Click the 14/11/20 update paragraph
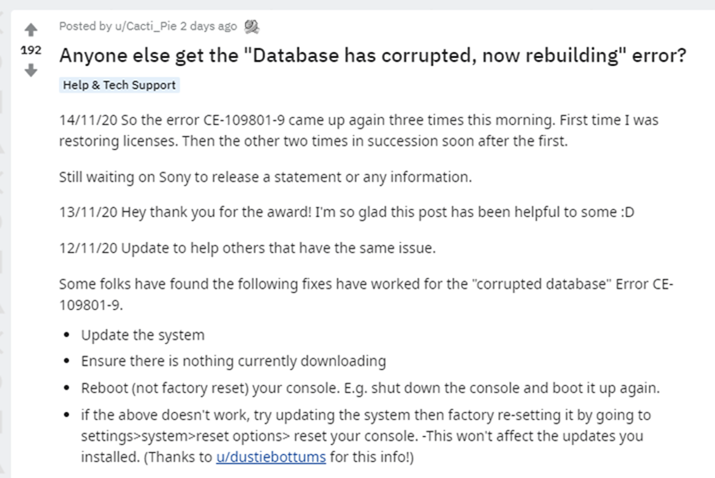Screen dimensions: 715x478 (x=359, y=130)
